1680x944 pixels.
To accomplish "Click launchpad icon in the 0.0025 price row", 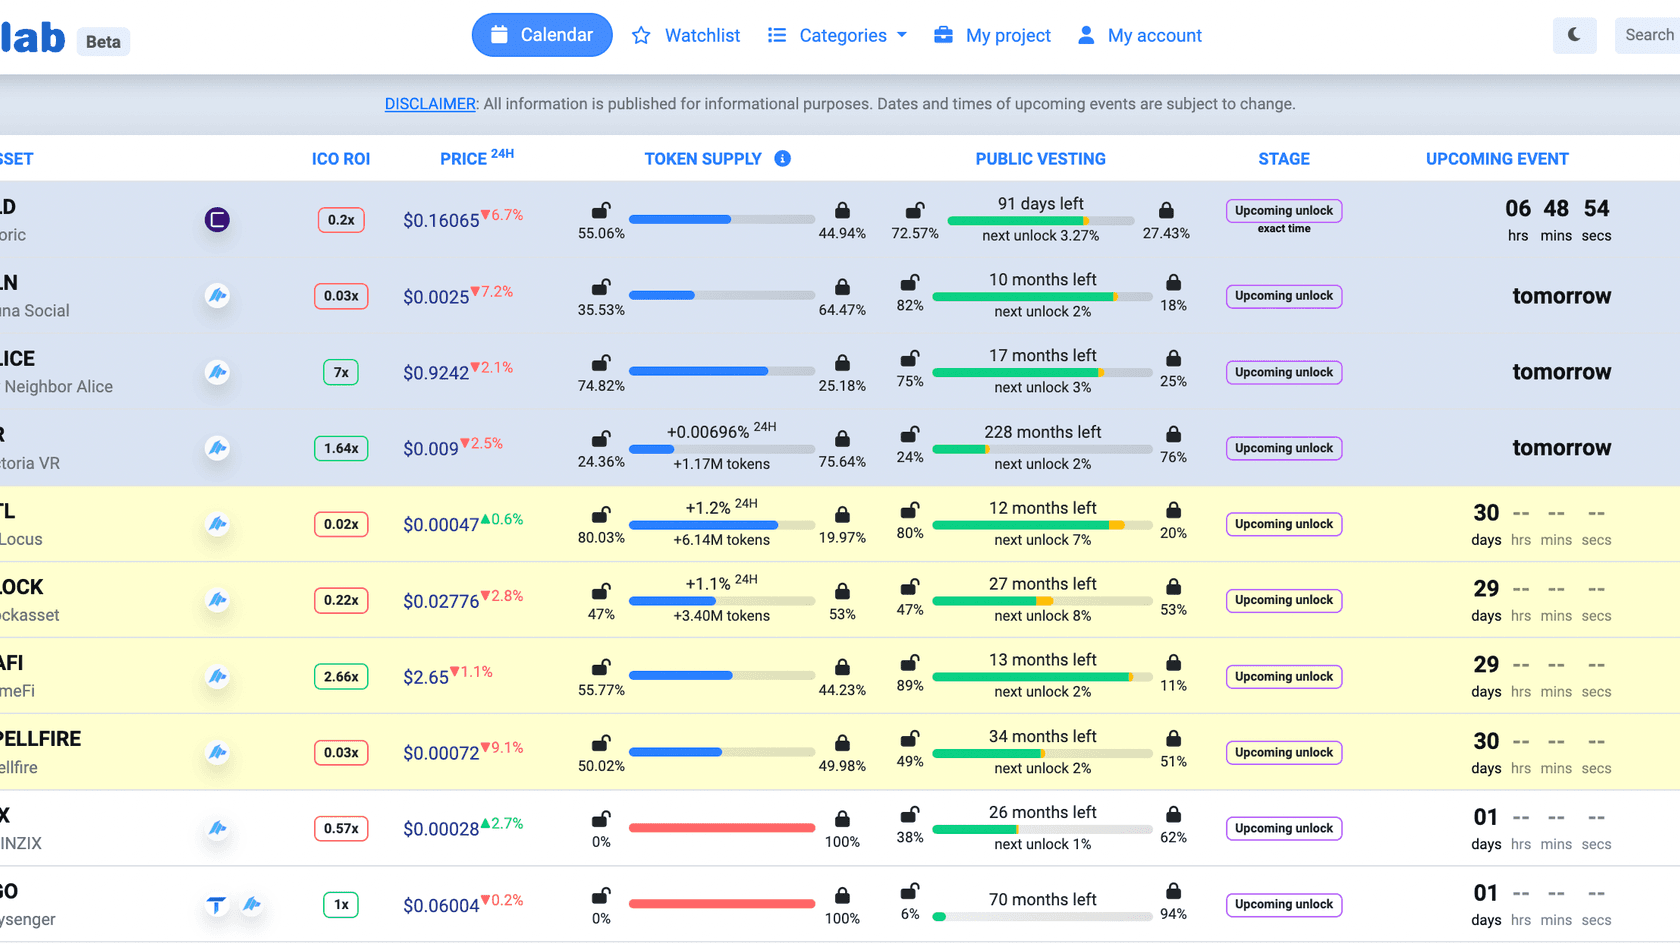I will [x=217, y=296].
